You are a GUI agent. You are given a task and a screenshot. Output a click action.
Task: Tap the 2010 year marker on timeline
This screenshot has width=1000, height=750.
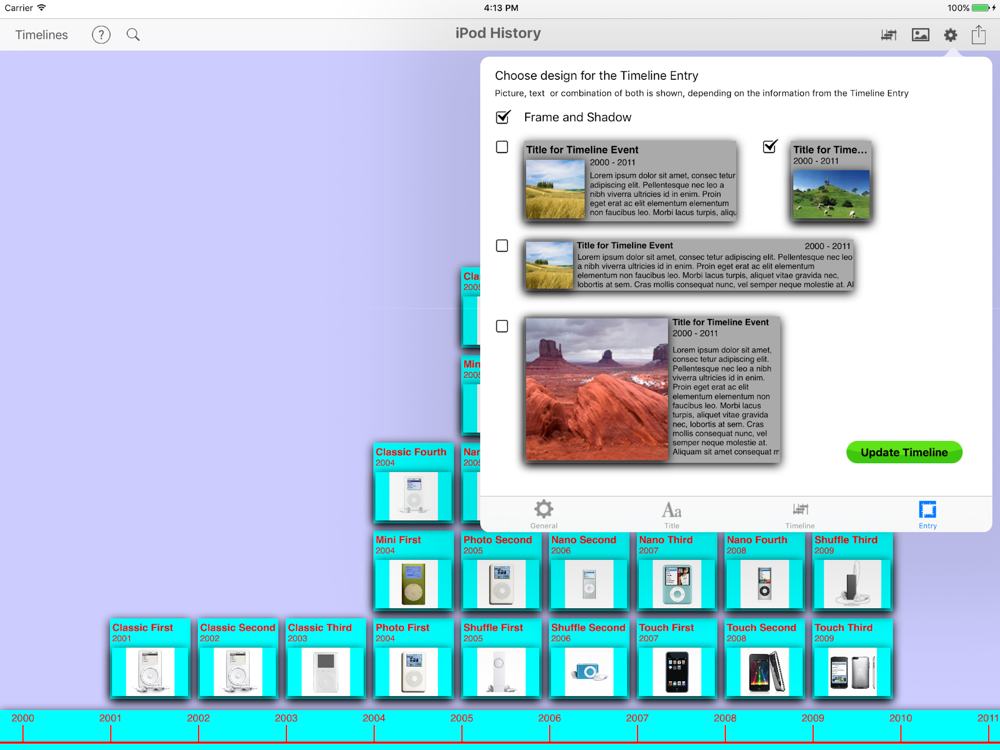click(x=901, y=718)
